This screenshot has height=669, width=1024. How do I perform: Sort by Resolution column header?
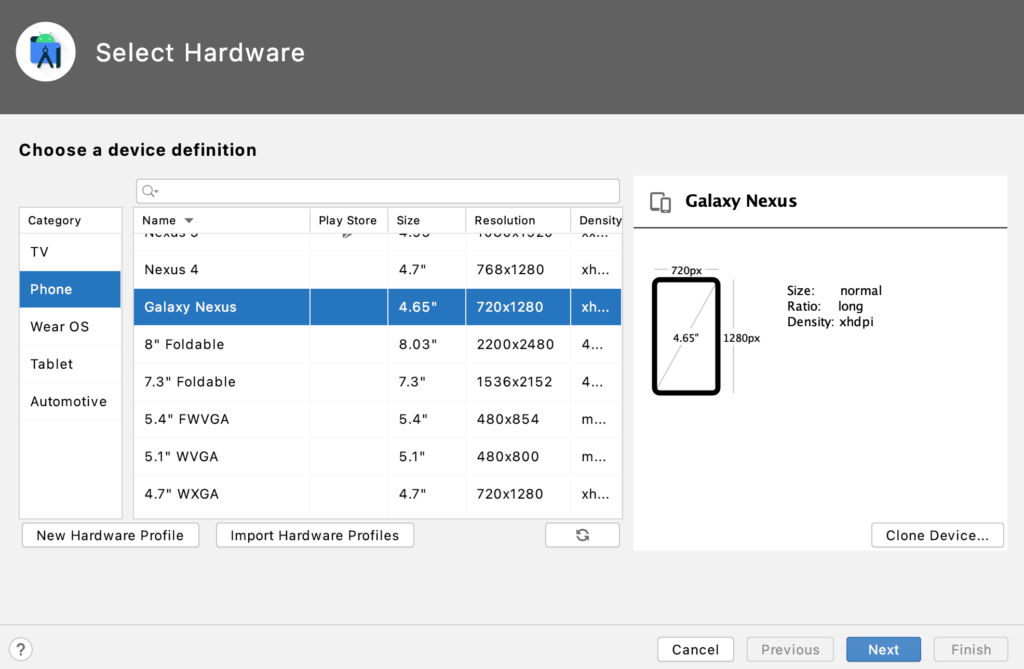pos(518,221)
